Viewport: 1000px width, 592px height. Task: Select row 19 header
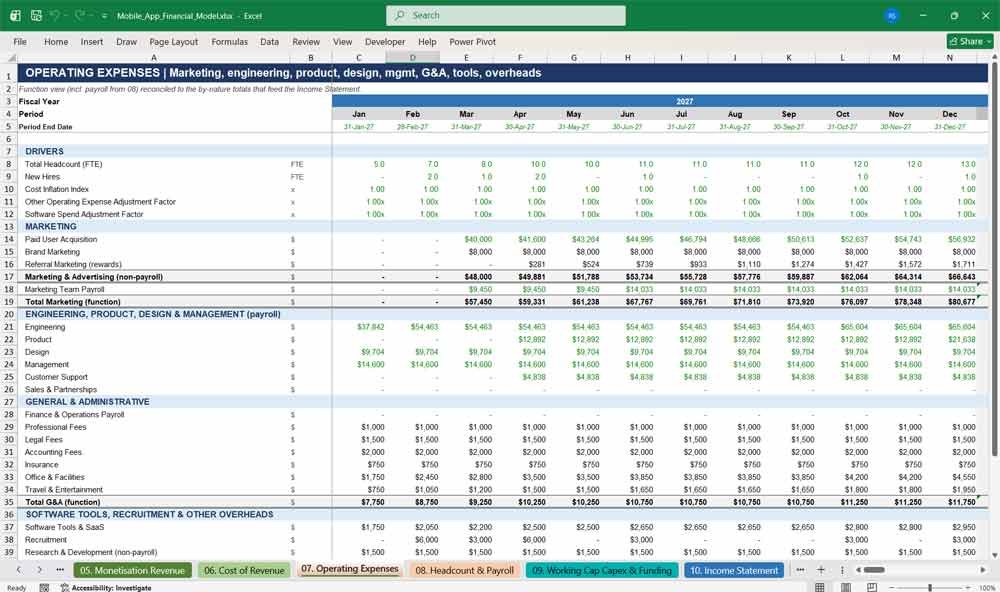click(9, 302)
